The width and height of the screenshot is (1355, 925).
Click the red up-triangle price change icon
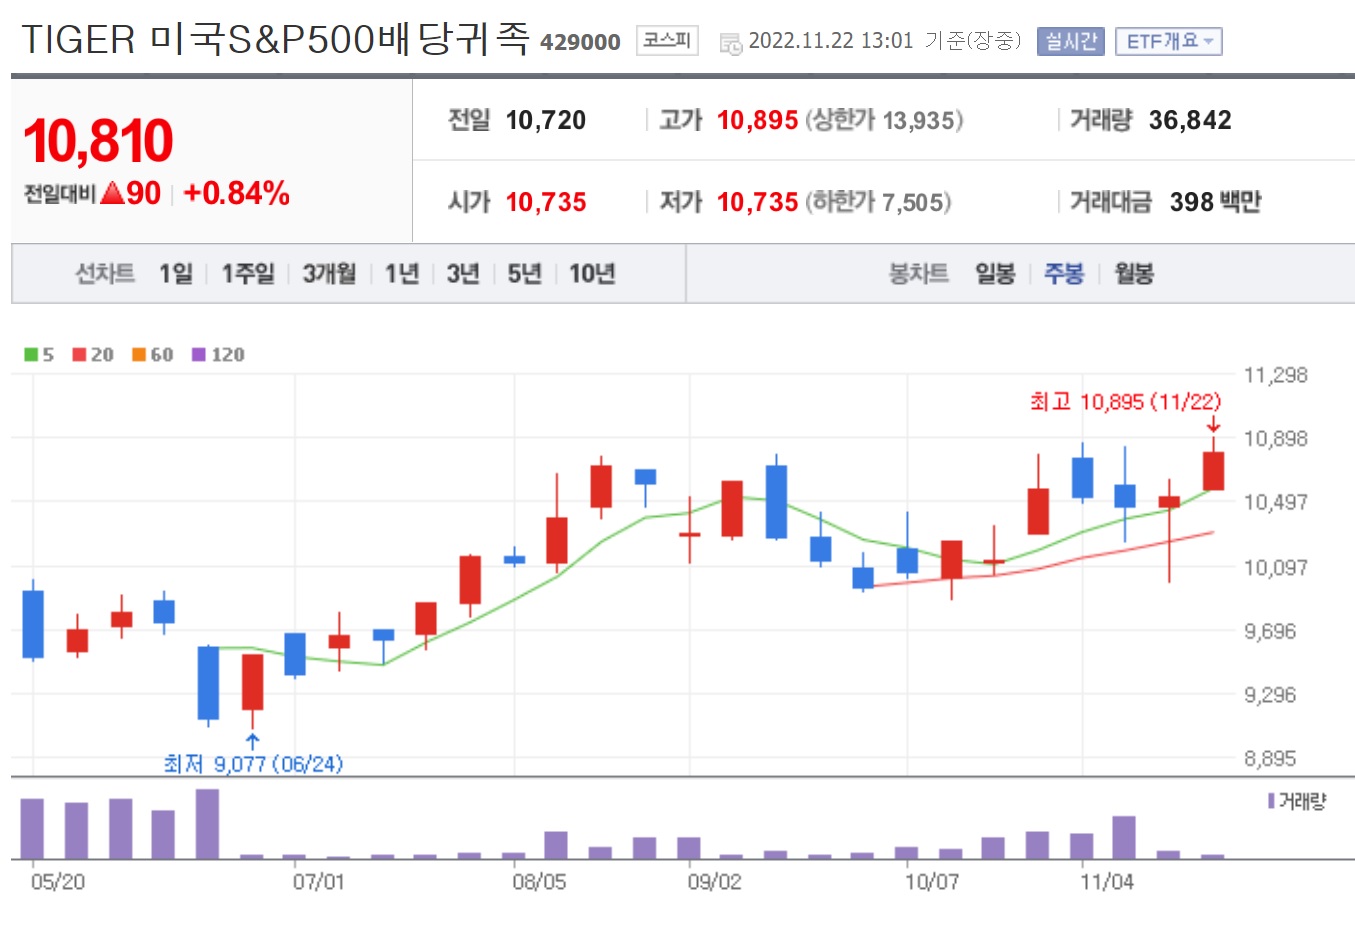[x=112, y=193]
